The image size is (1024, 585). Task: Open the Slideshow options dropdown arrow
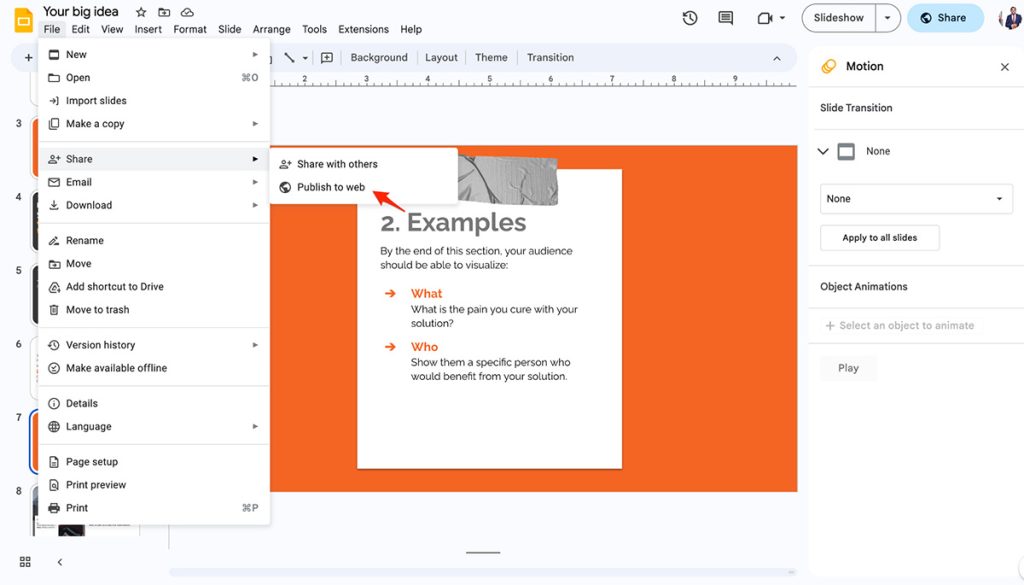(x=886, y=17)
